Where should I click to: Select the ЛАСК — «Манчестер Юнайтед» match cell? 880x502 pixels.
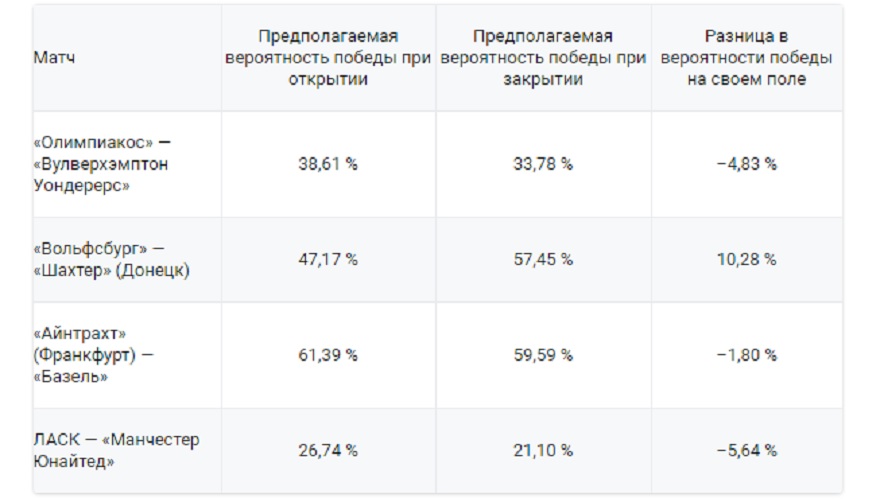(116, 450)
